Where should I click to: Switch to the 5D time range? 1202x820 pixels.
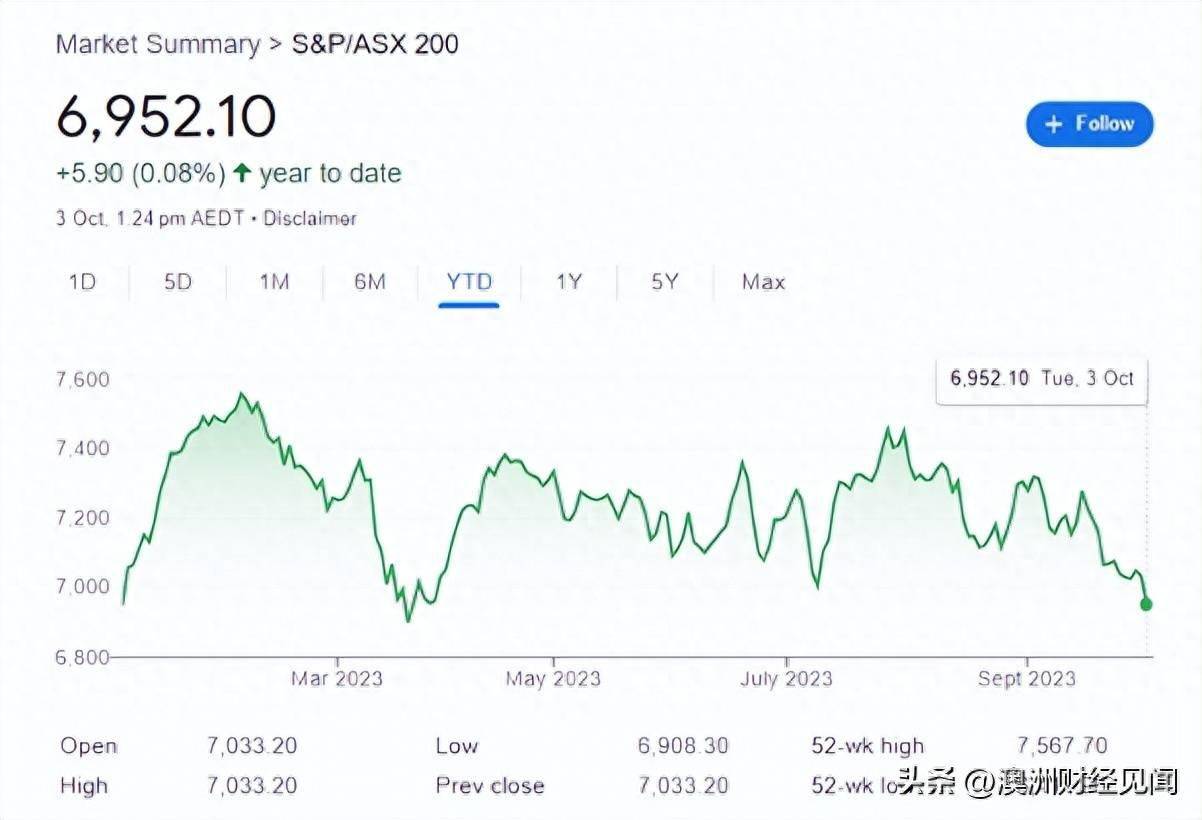pyautogui.click(x=177, y=282)
